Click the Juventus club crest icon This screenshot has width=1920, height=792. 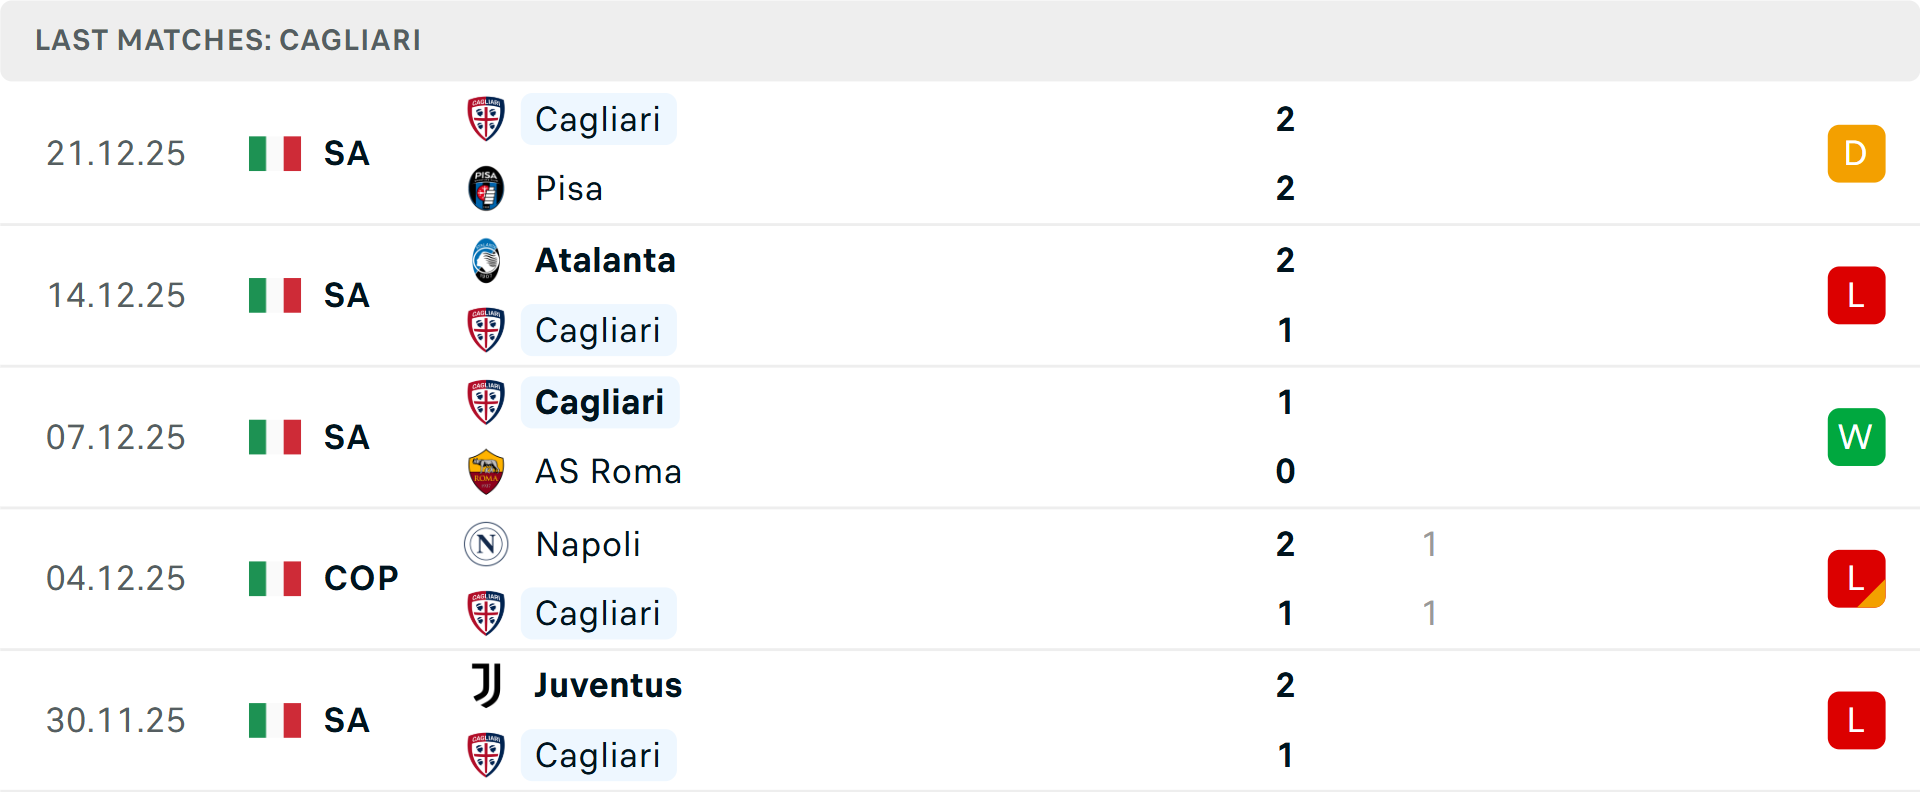486,685
